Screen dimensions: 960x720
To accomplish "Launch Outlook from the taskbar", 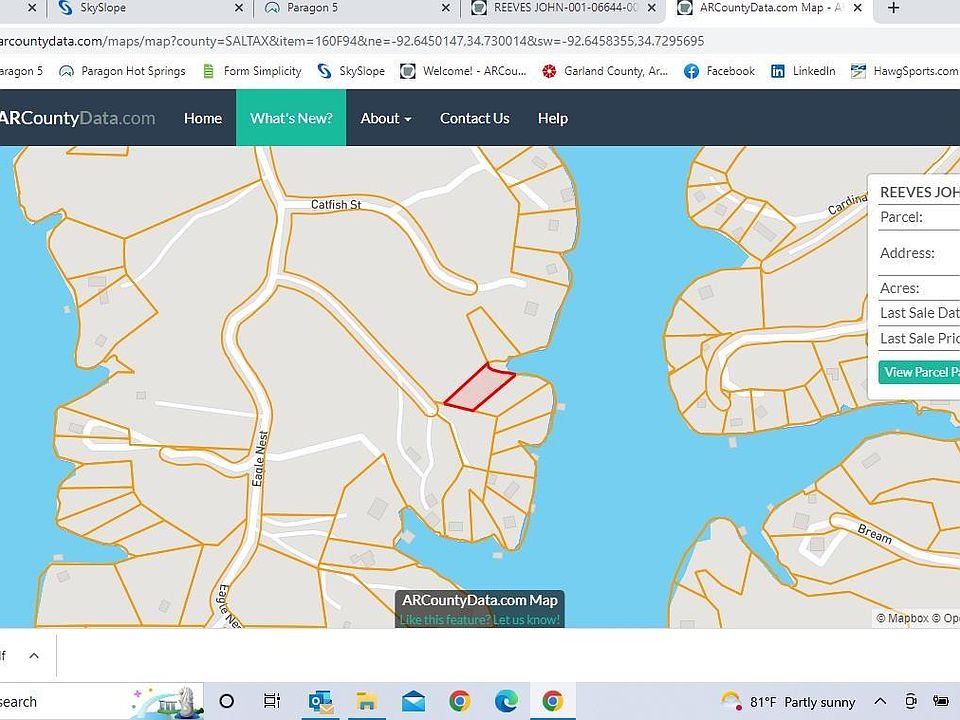I will 320,701.
